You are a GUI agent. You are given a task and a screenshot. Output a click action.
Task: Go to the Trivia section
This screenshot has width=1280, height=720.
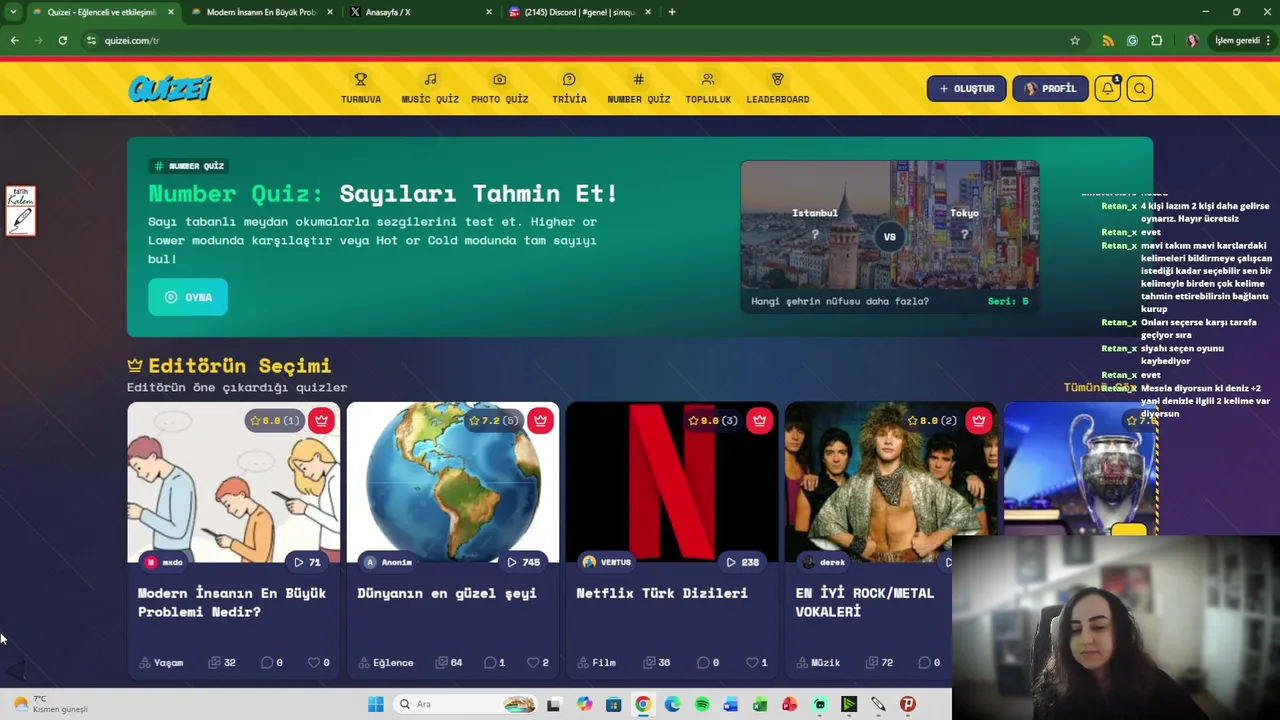click(569, 88)
